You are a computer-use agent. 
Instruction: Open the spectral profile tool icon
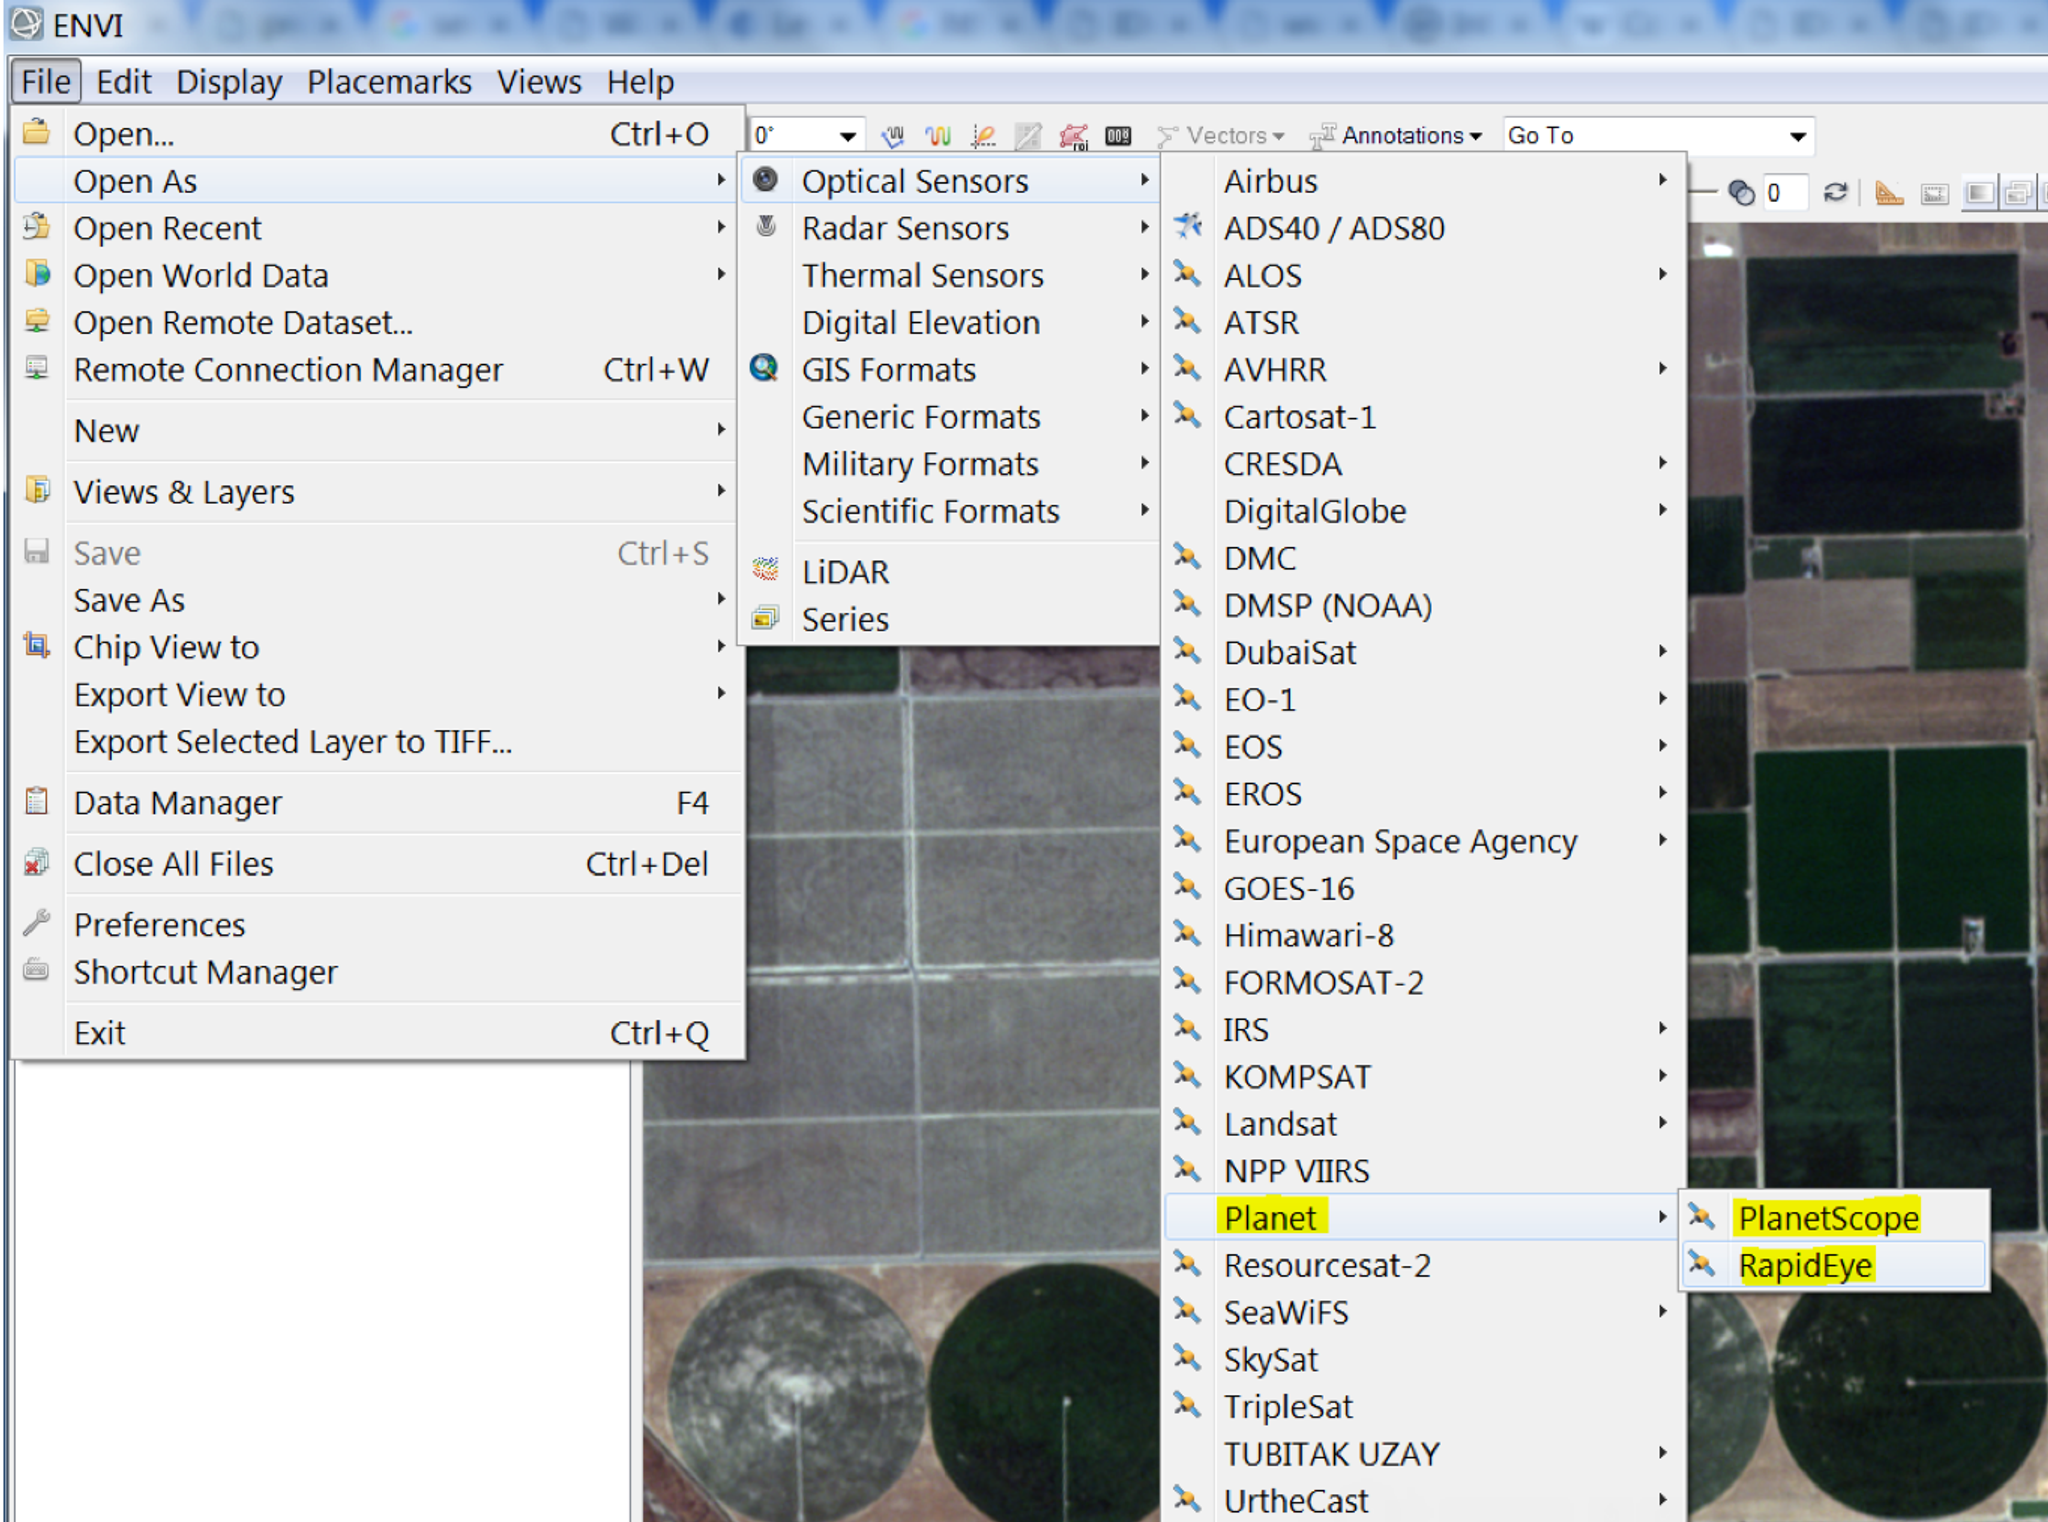[938, 136]
